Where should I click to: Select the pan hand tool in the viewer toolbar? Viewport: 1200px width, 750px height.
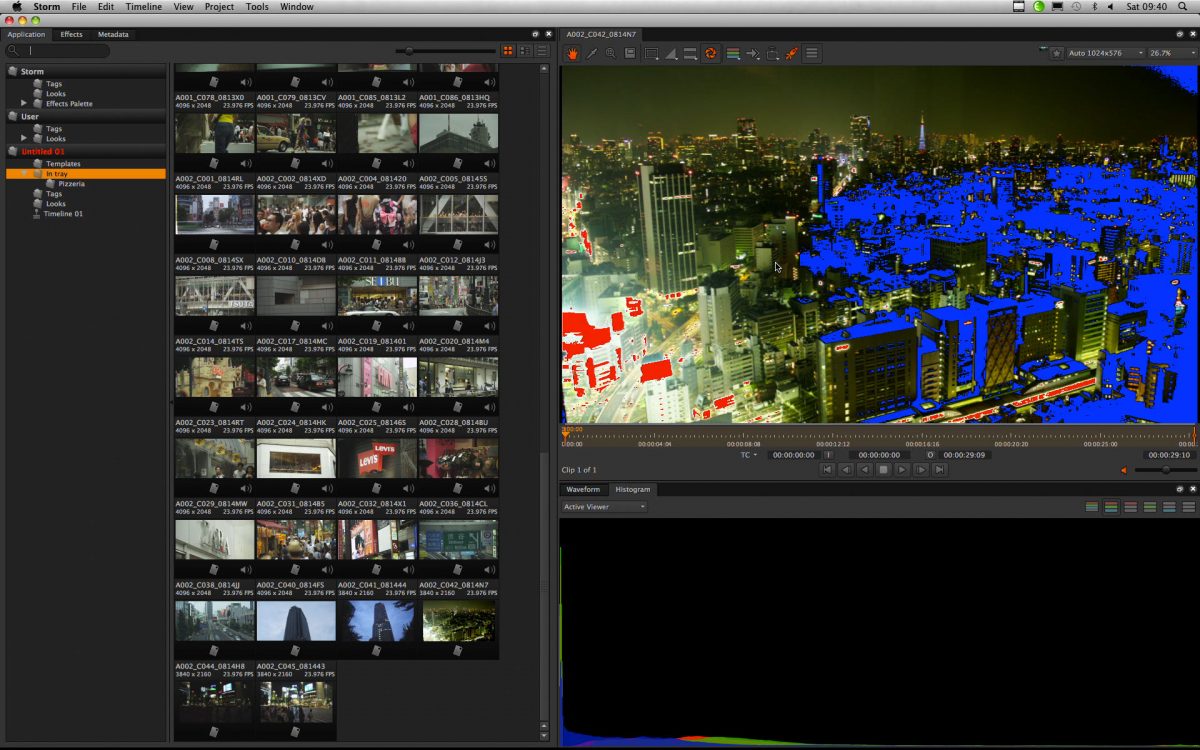tap(572, 53)
